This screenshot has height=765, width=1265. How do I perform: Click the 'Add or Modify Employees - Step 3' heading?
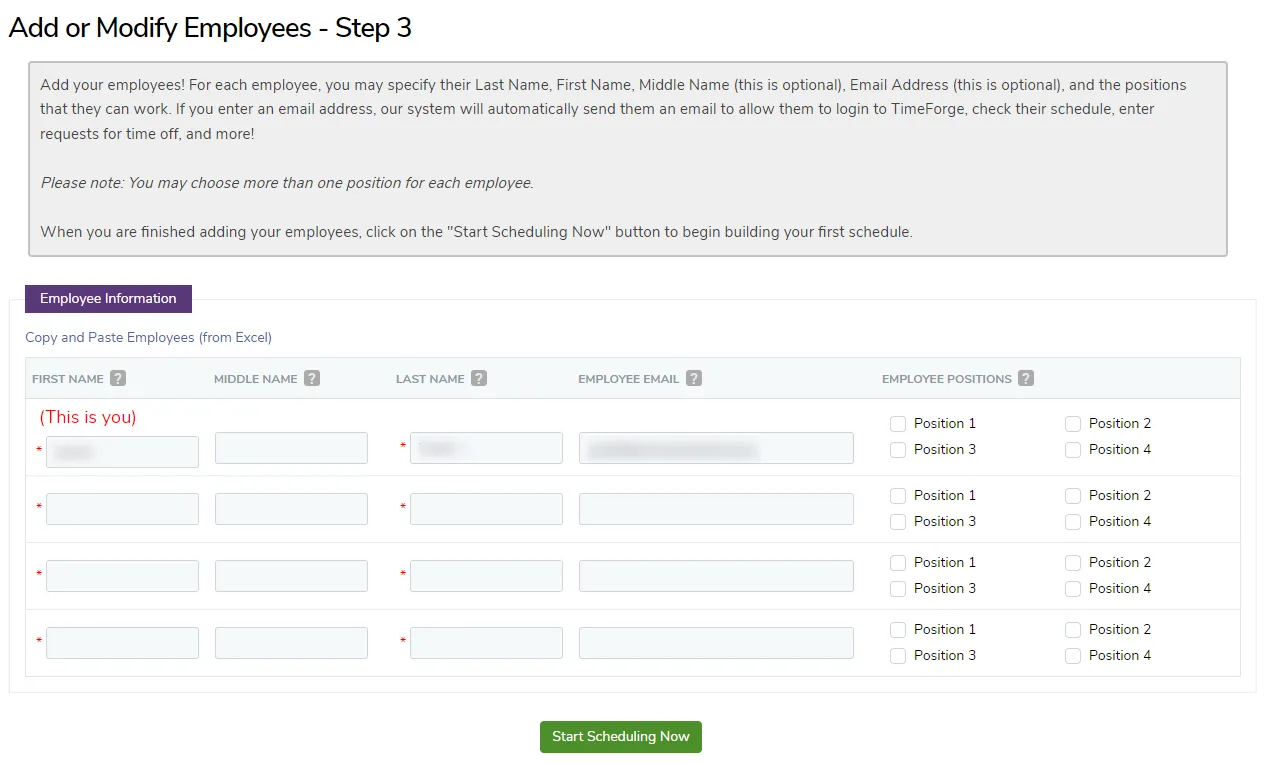coord(210,28)
